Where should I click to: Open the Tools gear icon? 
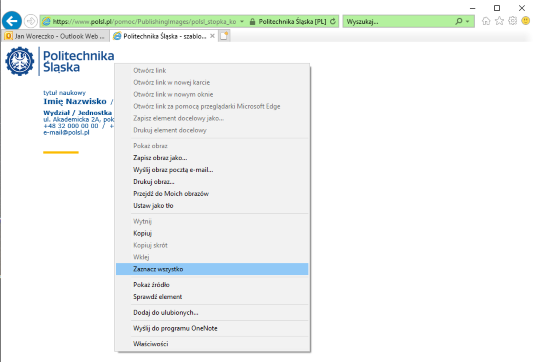pos(512,21)
